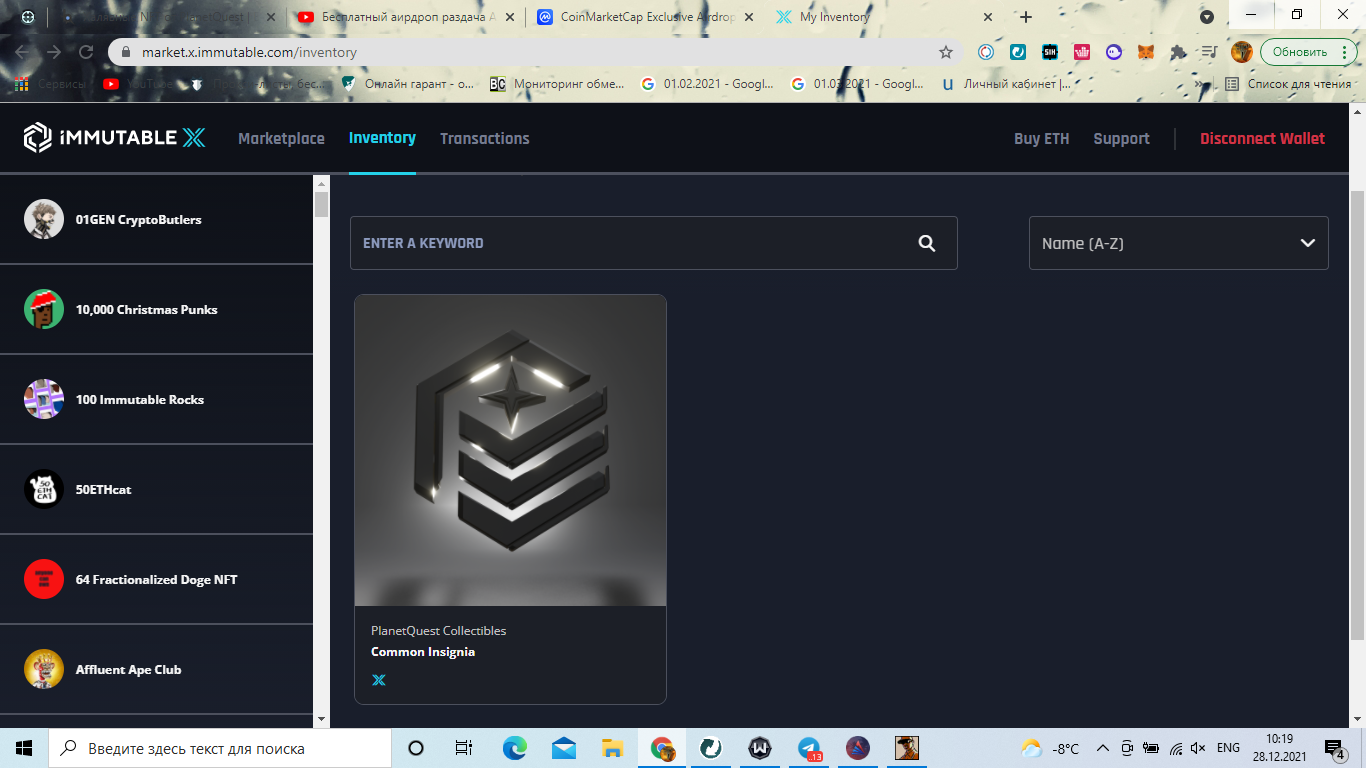Bookmark this page with the star icon
The width and height of the screenshot is (1366, 768).
(945, 52)
